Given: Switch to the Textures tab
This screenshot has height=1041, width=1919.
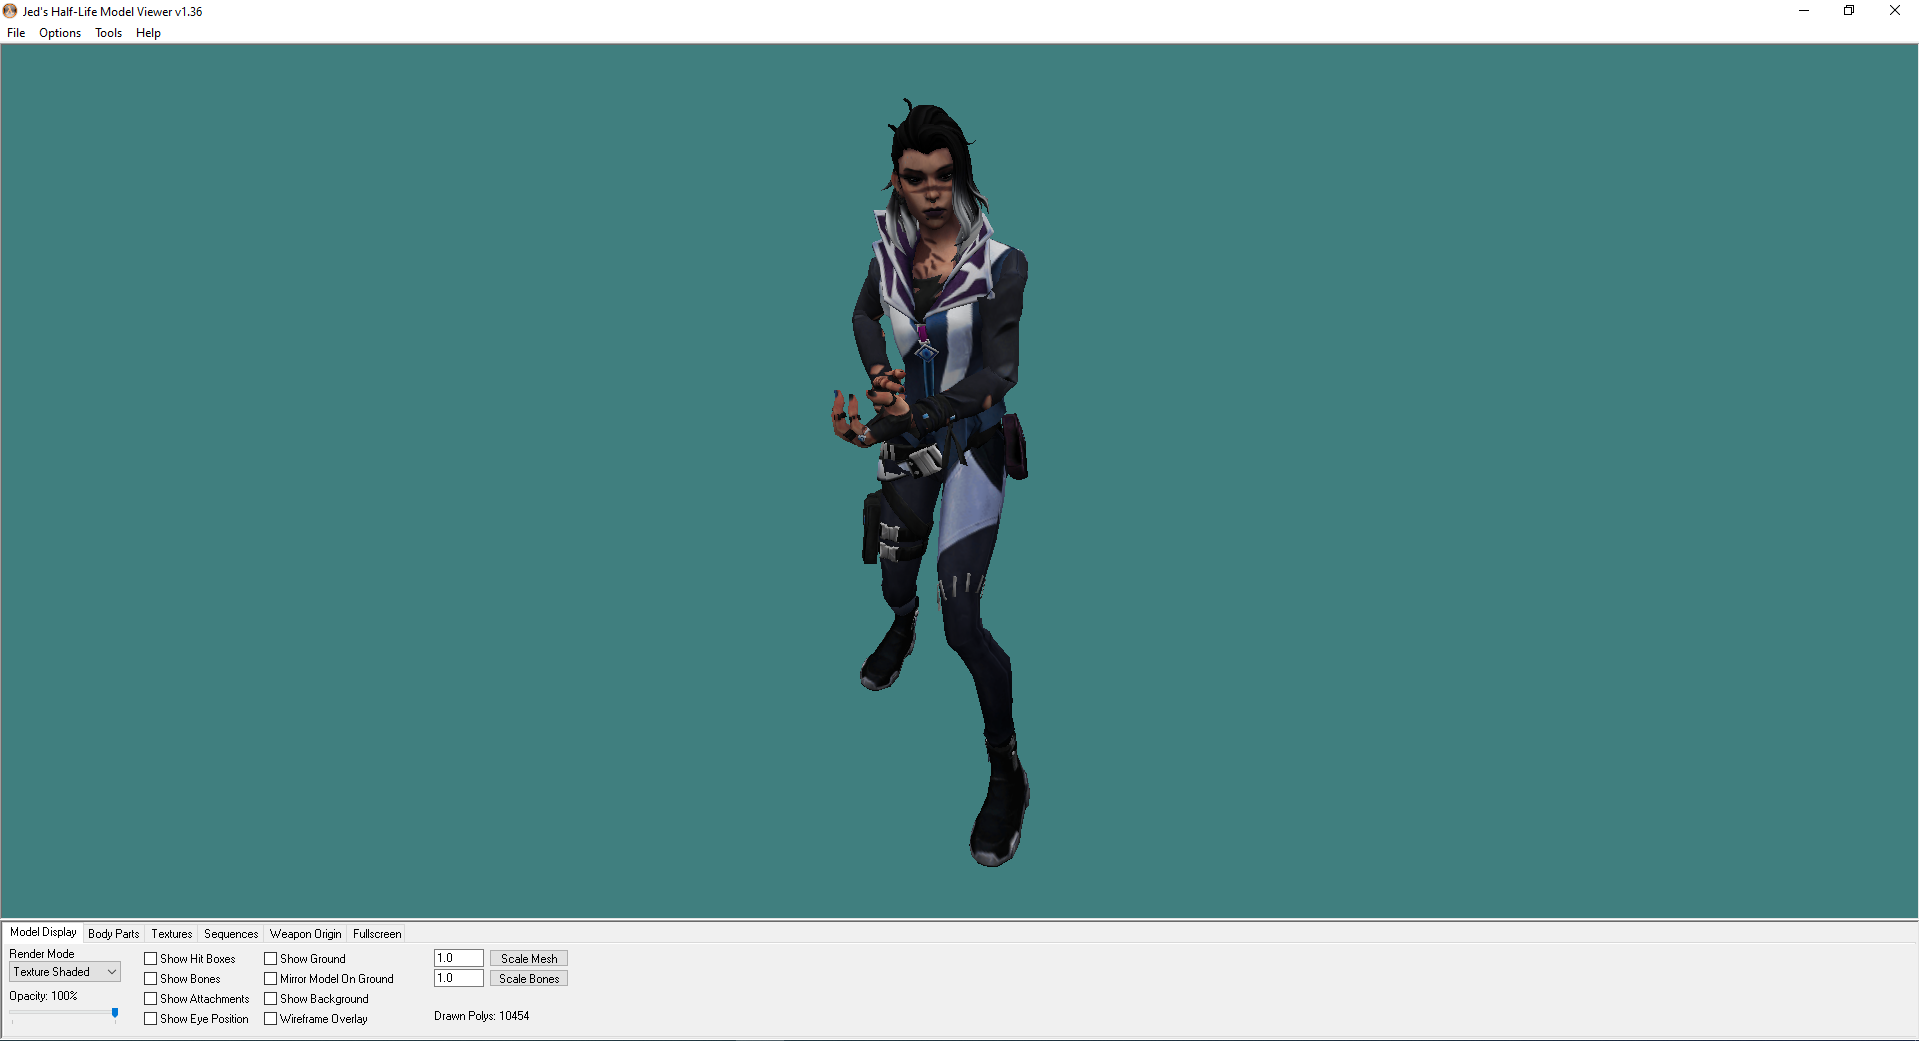Looking at the screenshot, I should 172,934.
